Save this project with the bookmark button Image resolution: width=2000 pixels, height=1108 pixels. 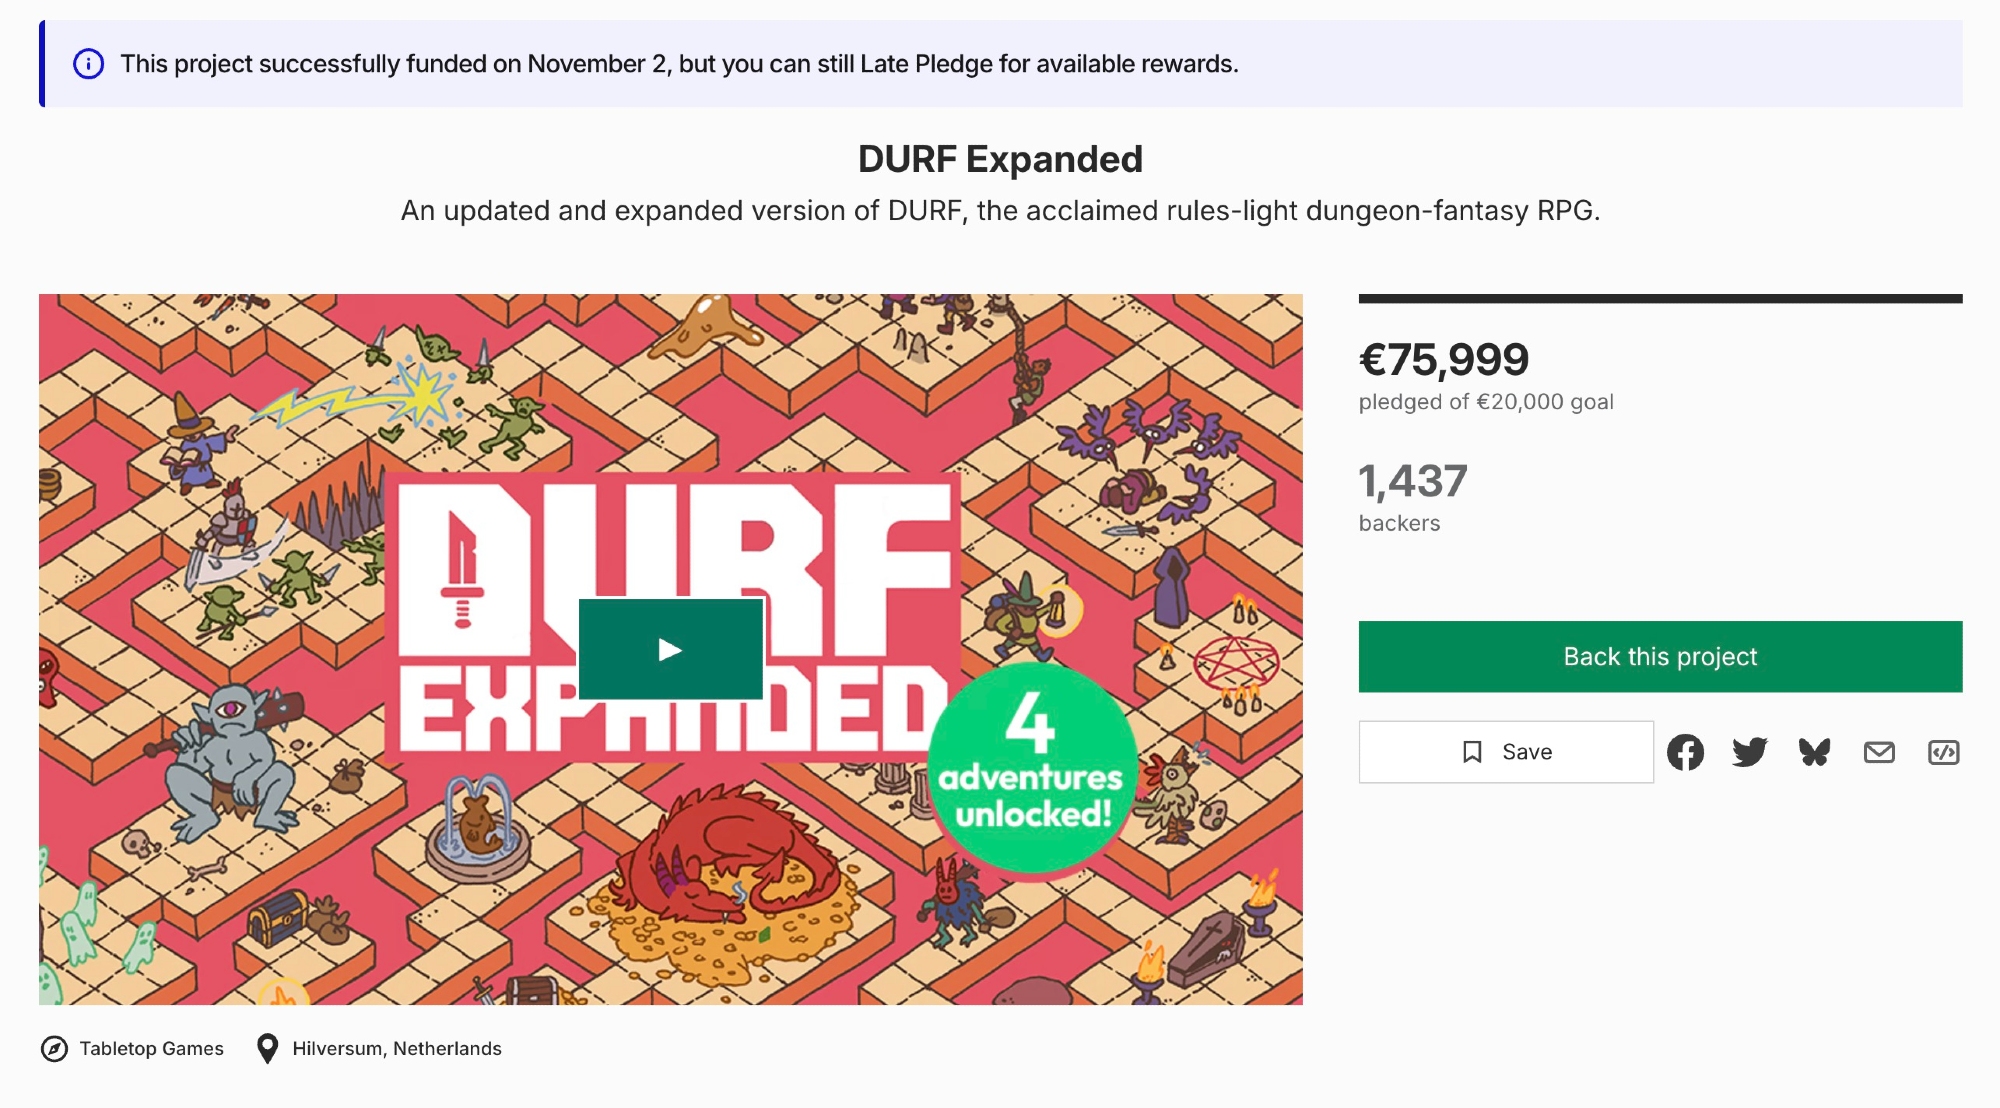point(1505,752)
